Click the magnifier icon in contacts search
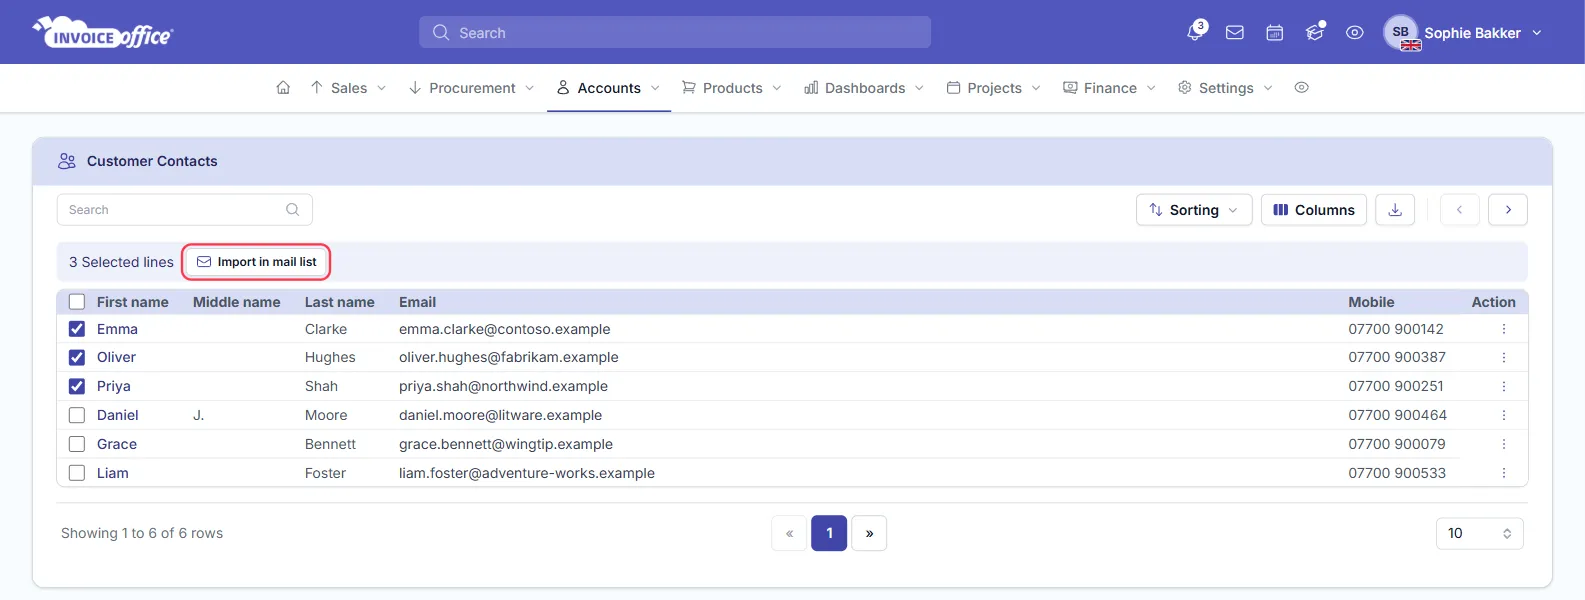The width and height of the screenshot is (1585, 600). pos(293,210)
